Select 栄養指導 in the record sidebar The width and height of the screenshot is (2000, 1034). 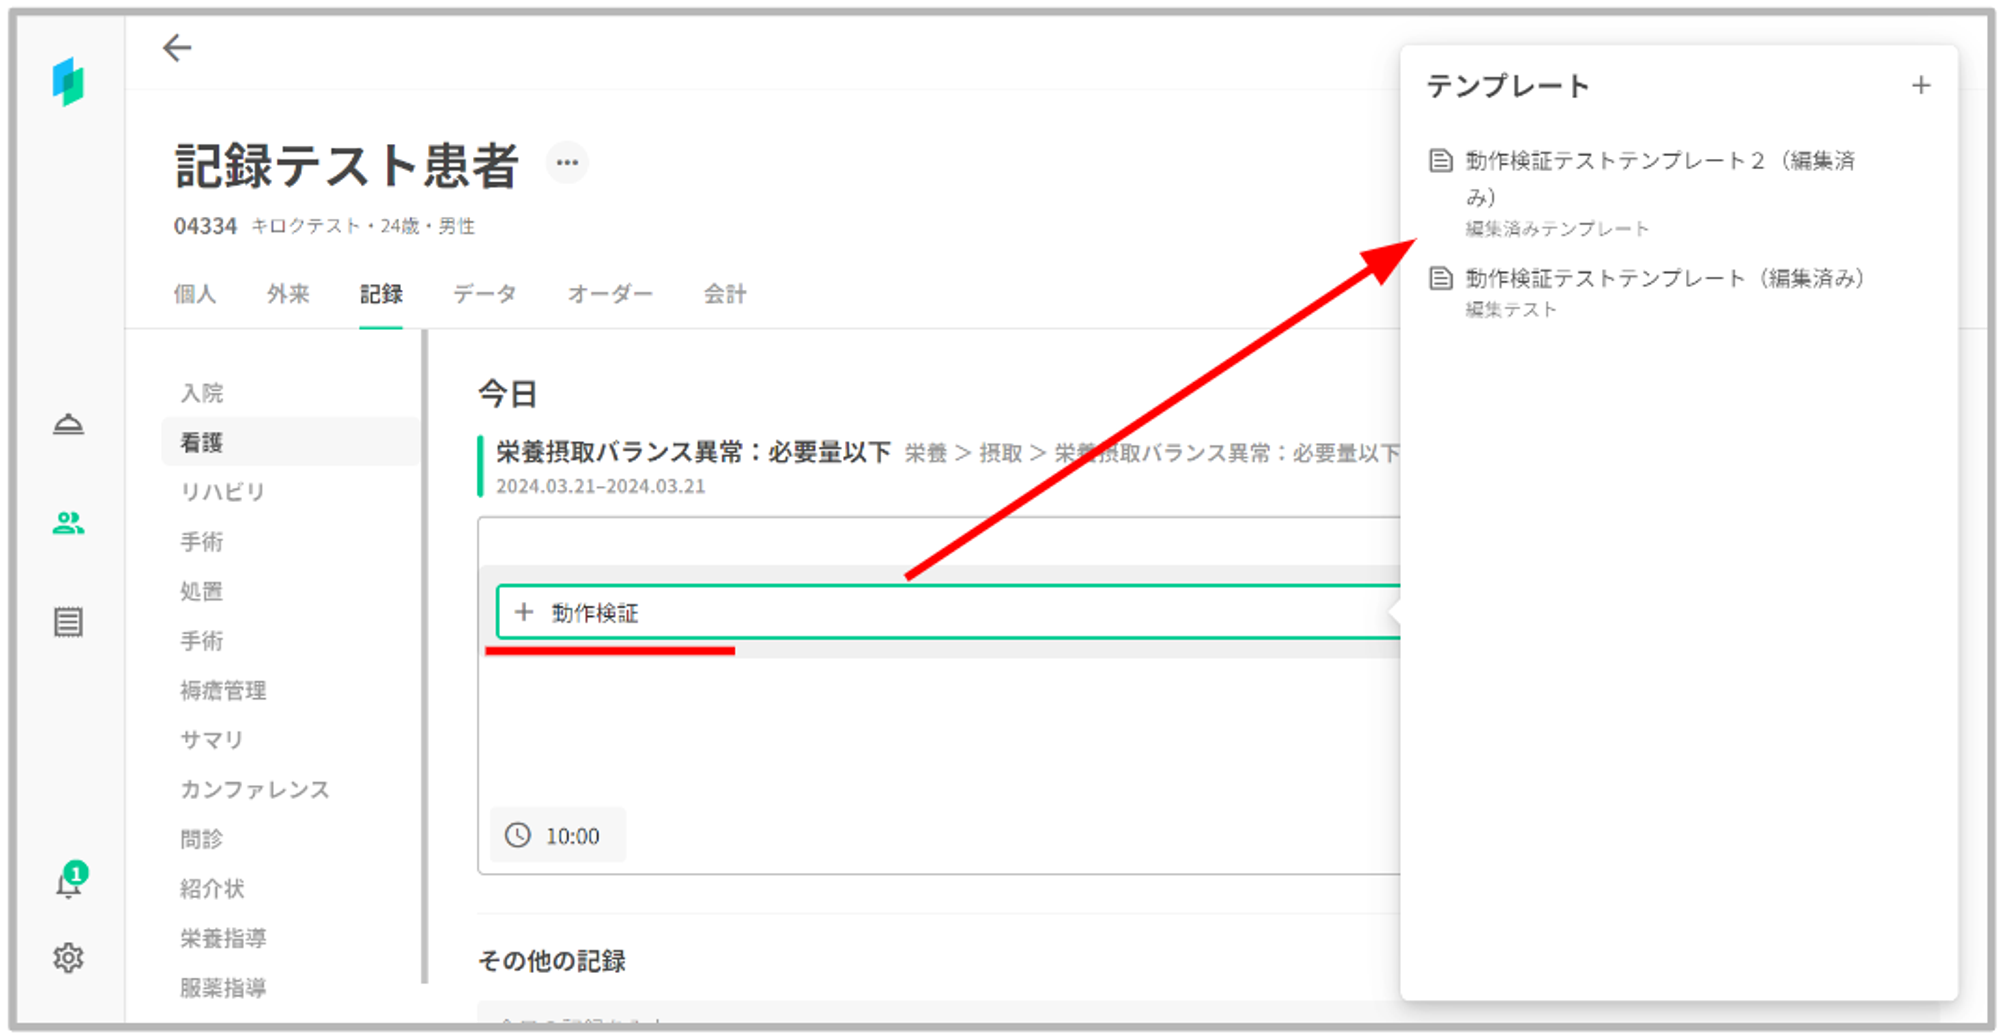tap(223, 938)
